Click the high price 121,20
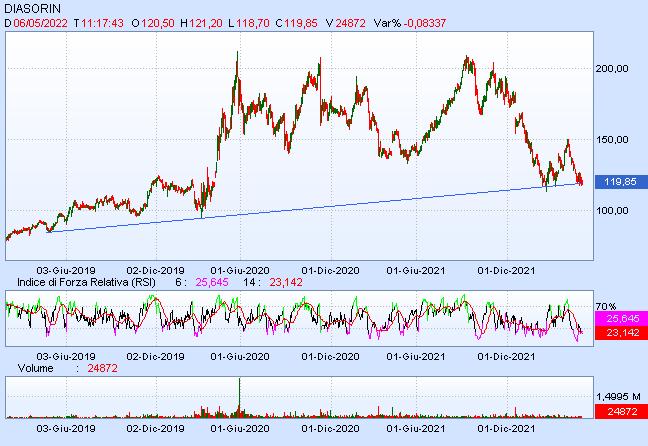The image size is (648, 446). (206, 23)
